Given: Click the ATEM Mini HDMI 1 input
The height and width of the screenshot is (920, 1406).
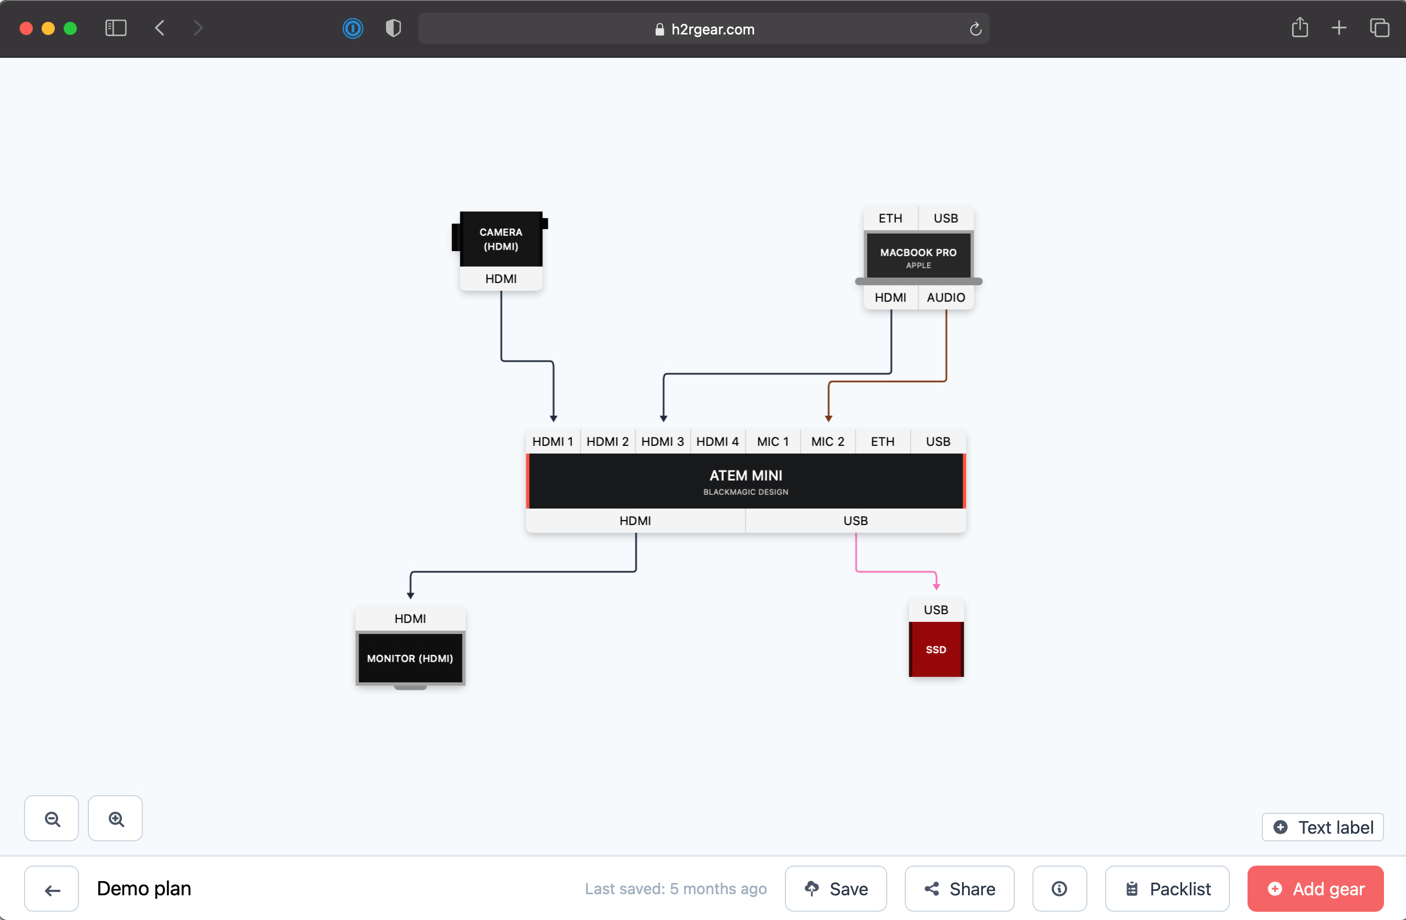Looking at the screenshot, I should (553, 441).
